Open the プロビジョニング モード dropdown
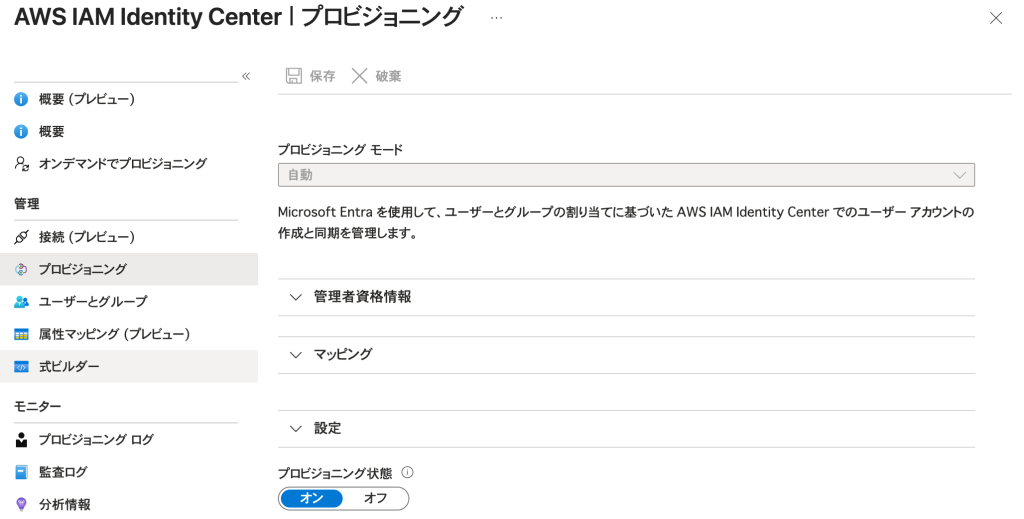1024x519 pixels. point(625,175)
